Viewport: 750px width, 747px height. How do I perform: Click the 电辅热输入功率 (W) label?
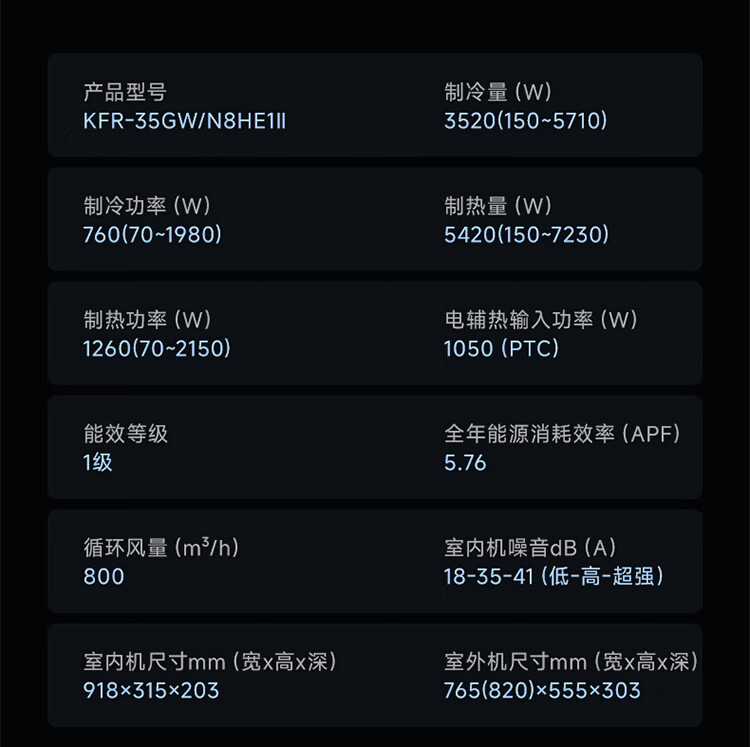coord(541,320)
